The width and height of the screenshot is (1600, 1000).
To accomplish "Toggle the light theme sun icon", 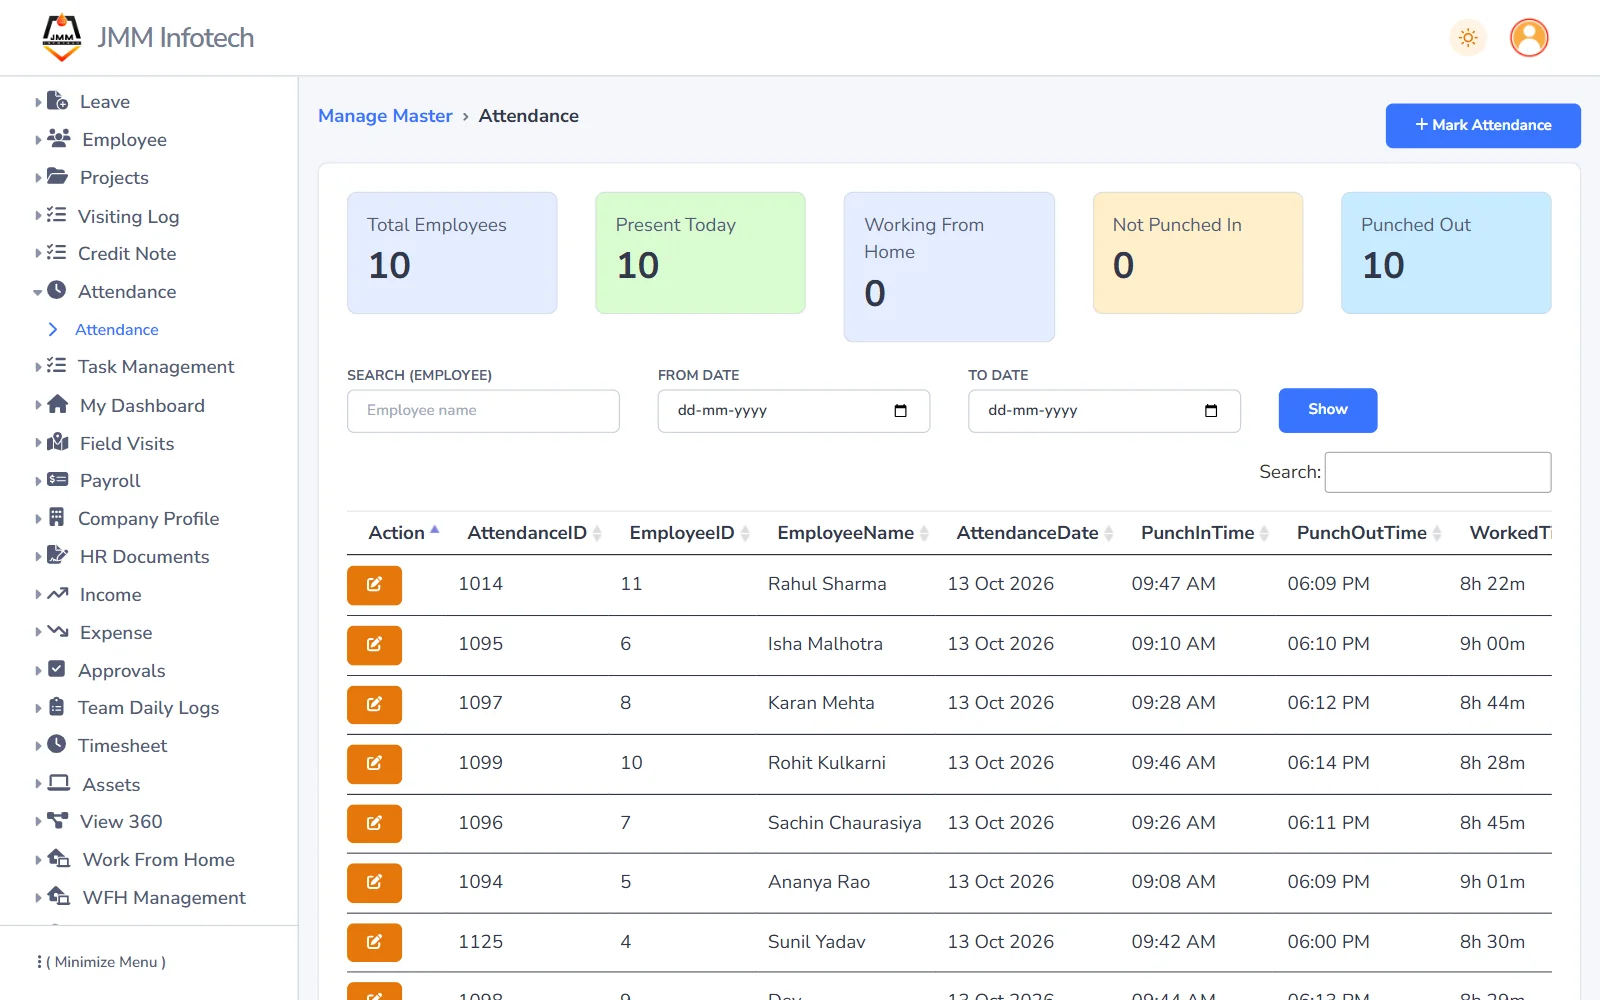I will (1468, 38).
